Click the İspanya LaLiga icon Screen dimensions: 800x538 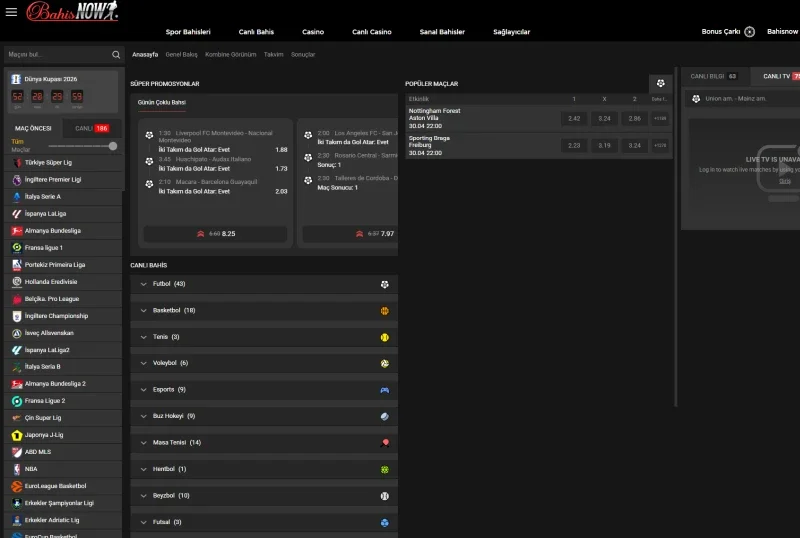click(x=17, y=214)
